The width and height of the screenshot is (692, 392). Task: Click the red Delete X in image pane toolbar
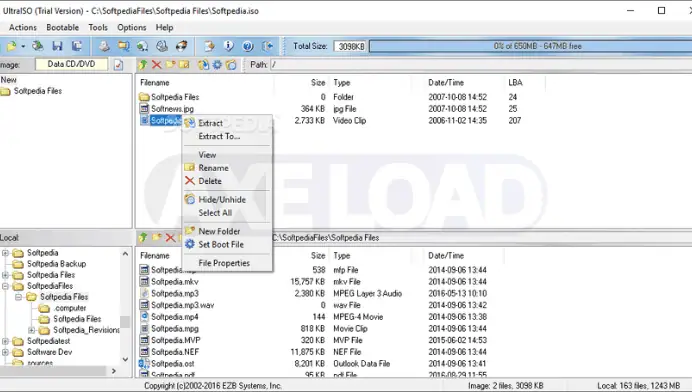[x=156, y=65]
